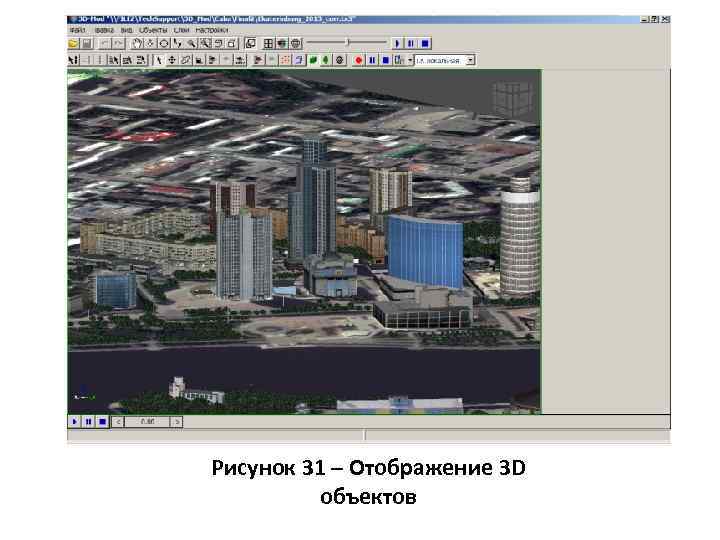720x540 pixels.
Task: Minimize the 3D application window
Action: (x=644, y=20)
